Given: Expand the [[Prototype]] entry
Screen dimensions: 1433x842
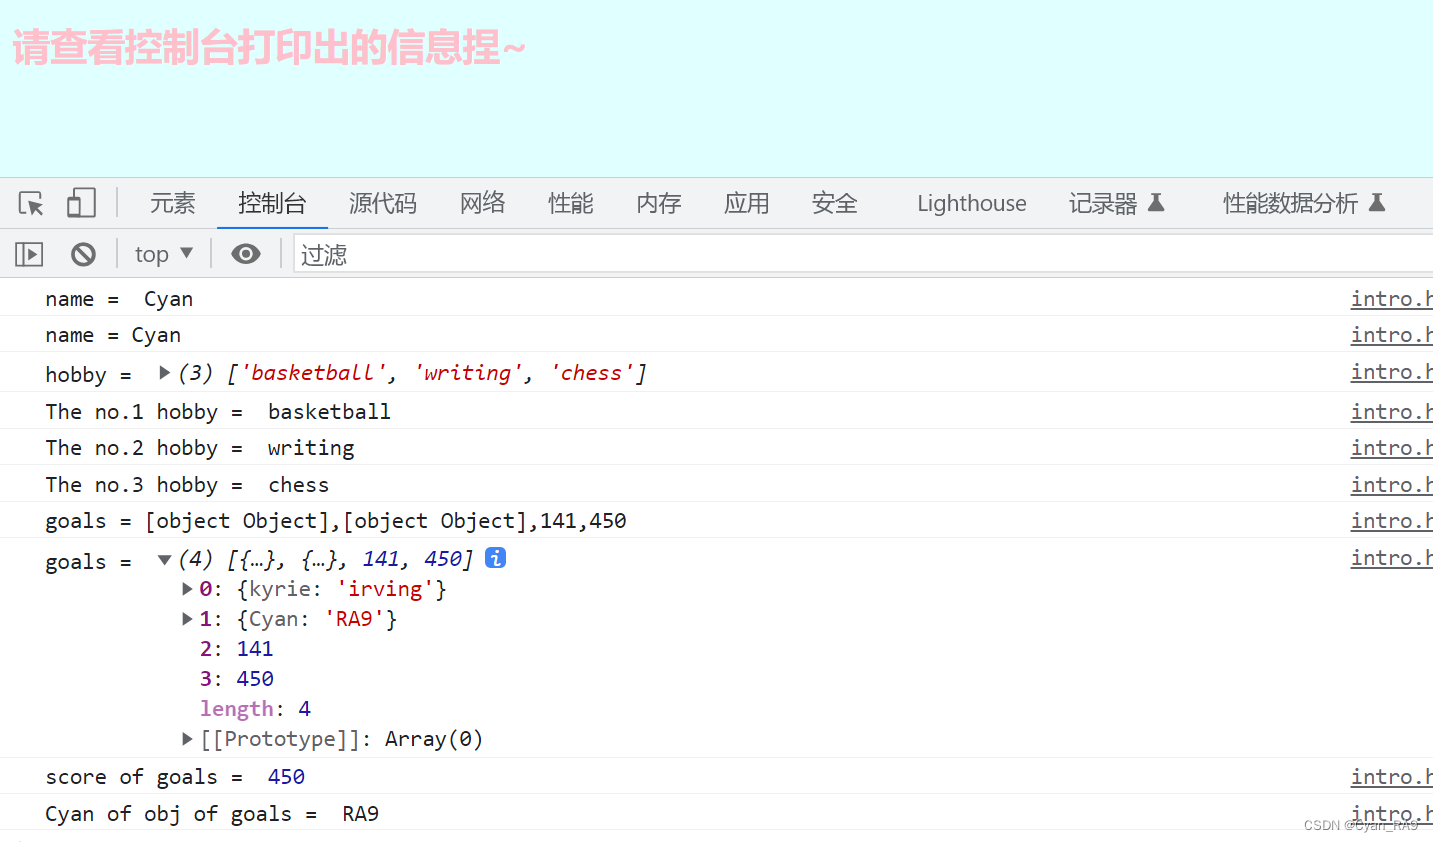Looking at the screenshot, I should pos(187,738).
